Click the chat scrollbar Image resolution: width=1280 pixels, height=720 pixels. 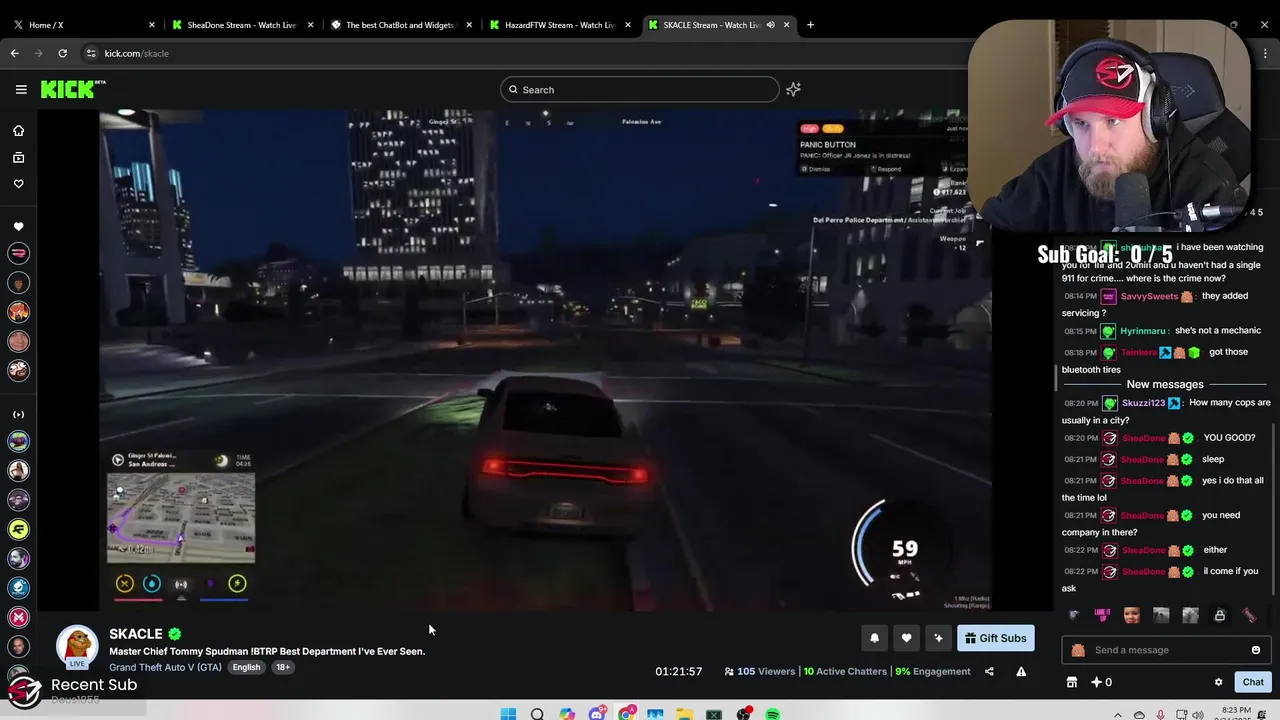pyautogui.click(x=1273, y=510)
